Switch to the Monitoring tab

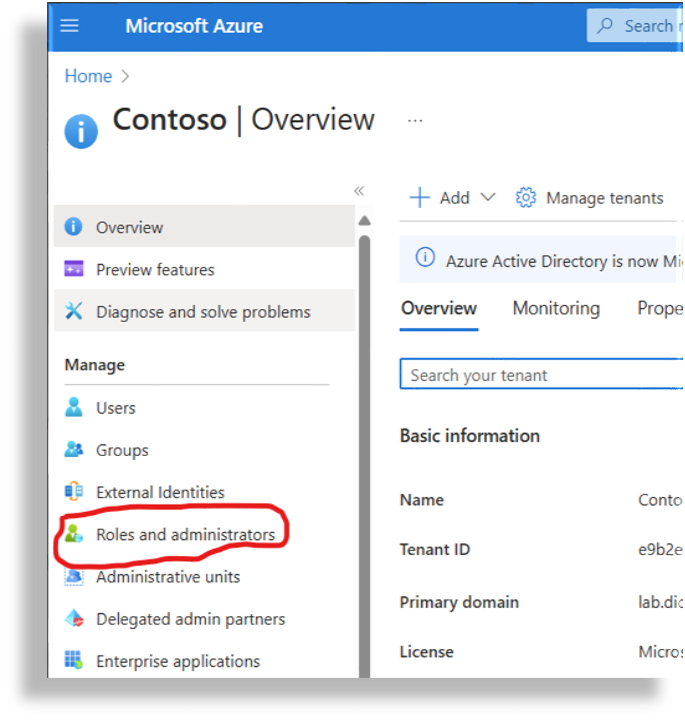tap(556, 308)
